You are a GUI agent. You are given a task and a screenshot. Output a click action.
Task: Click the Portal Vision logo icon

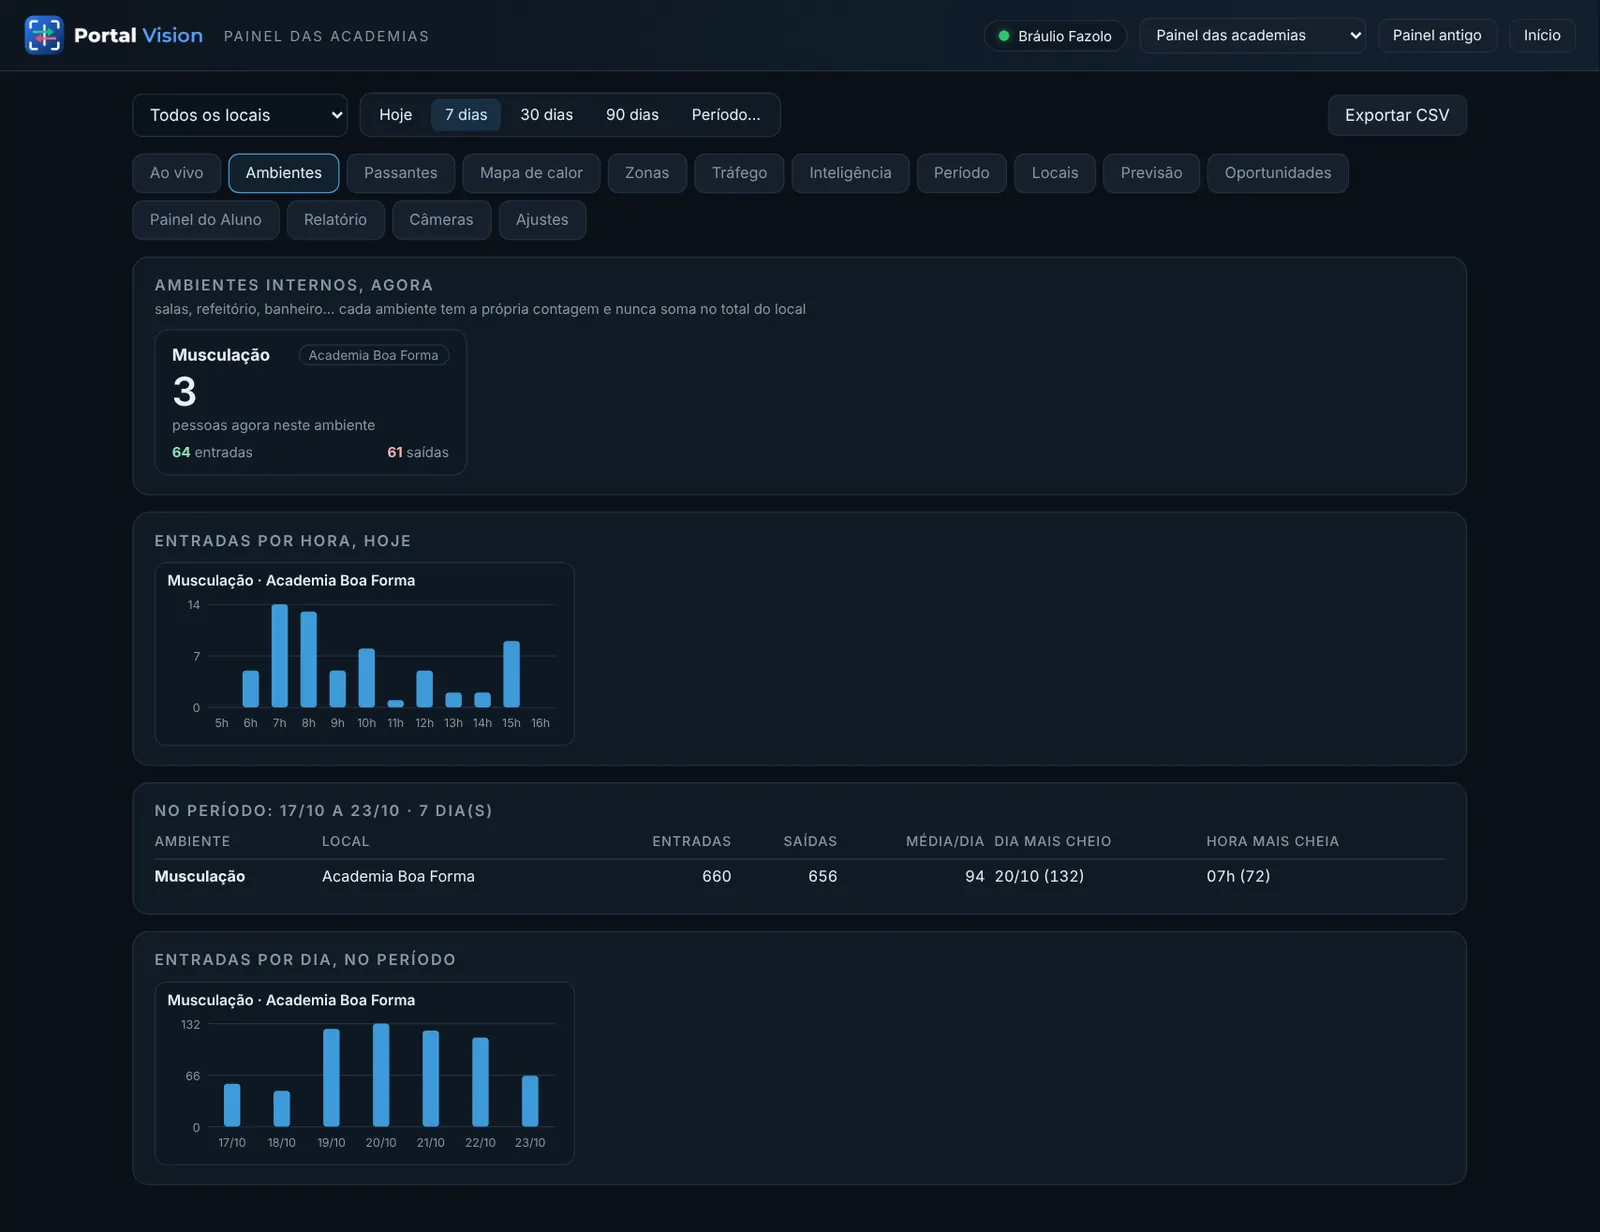(x=44, y=35)
